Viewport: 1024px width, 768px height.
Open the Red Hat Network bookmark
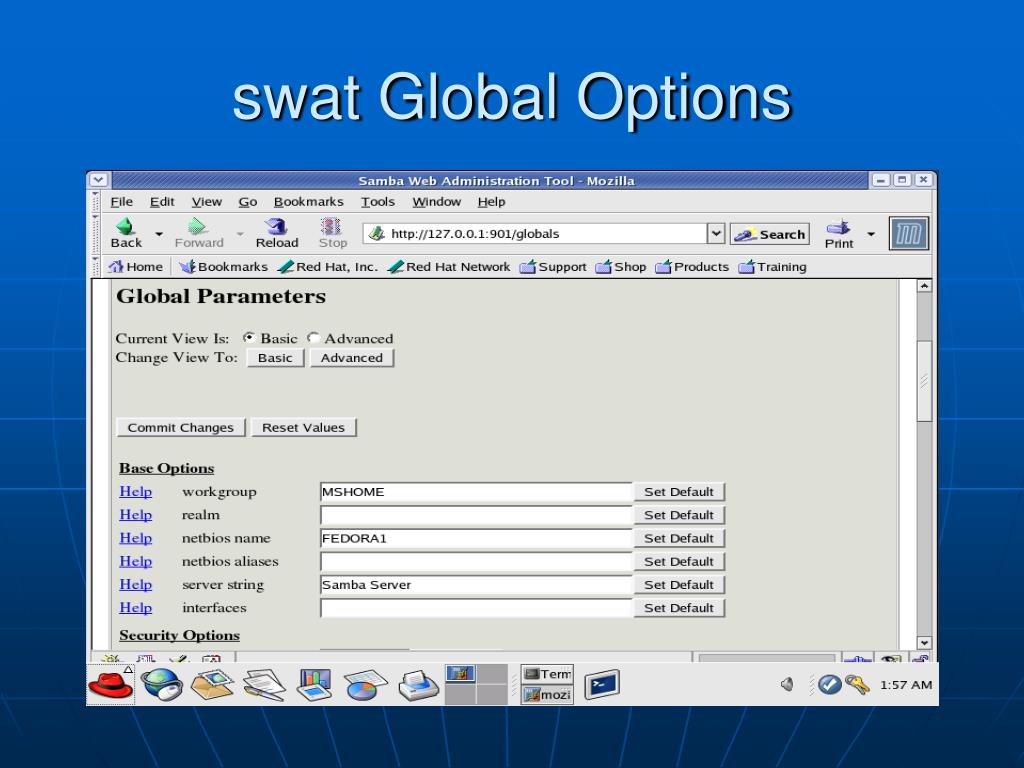click(x=449, y=266)
